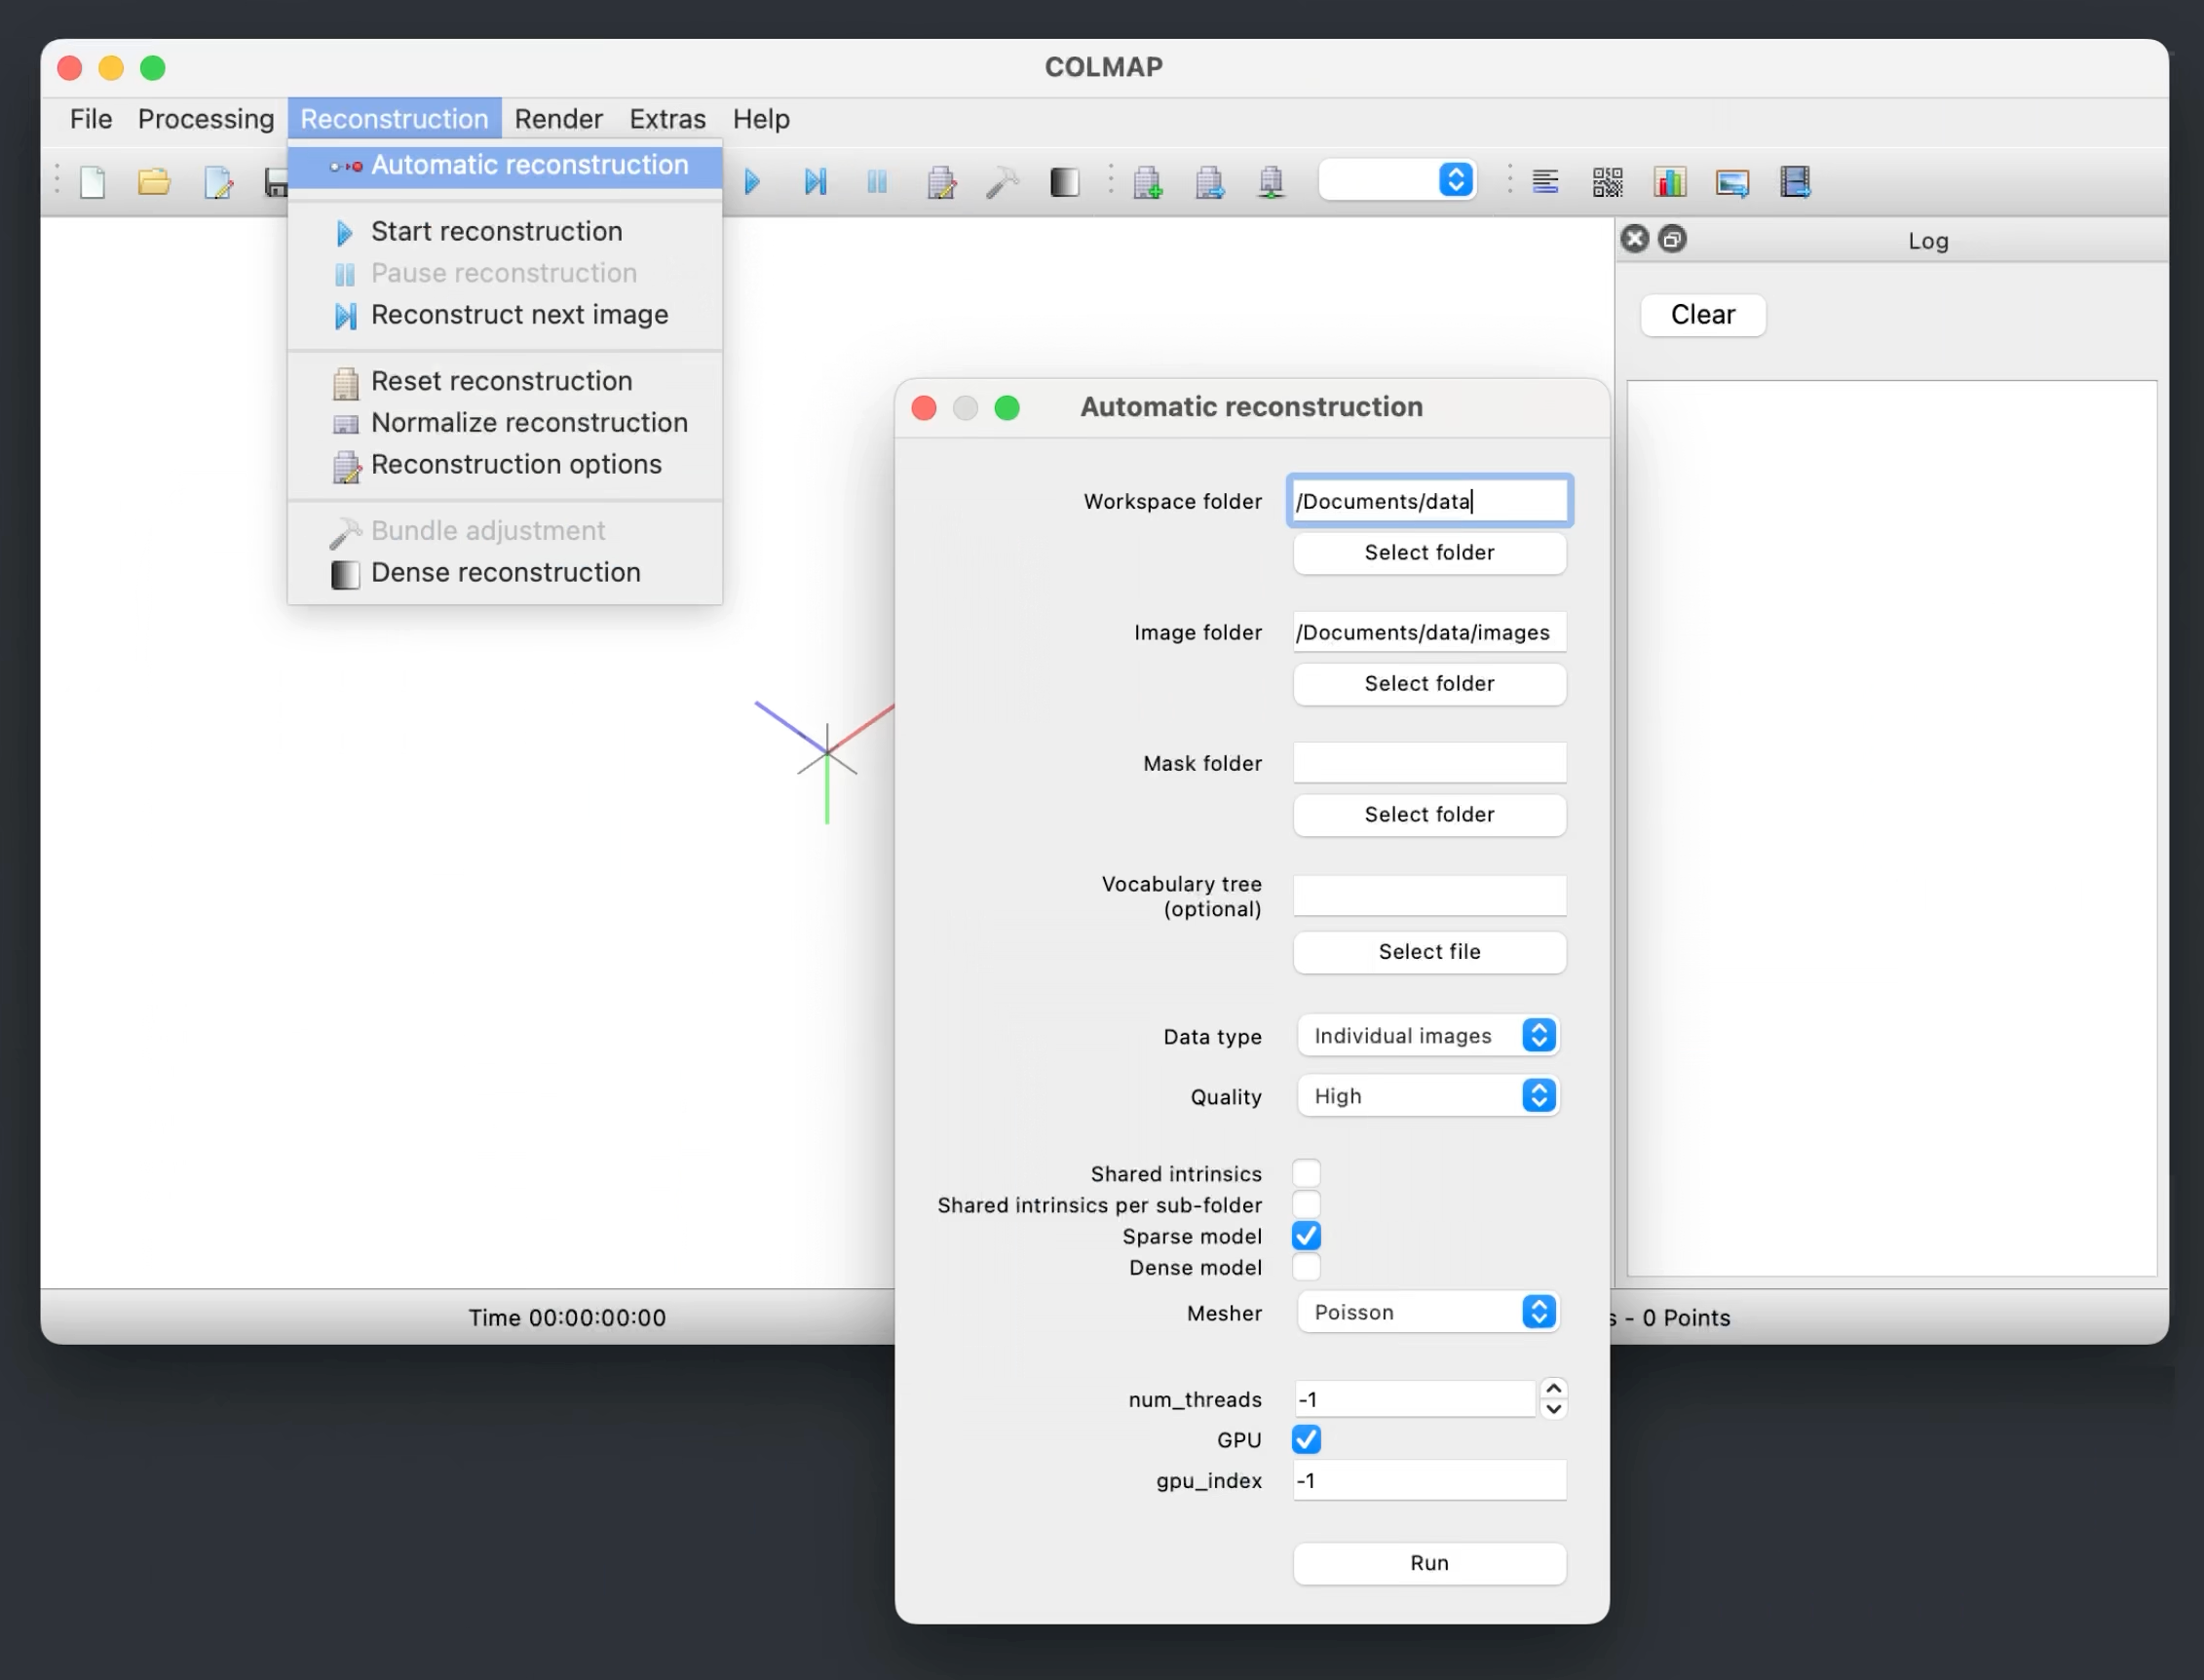Increase num_threads with the up stepper arrow
2204x1680 pixels.
point(1553,1389)
